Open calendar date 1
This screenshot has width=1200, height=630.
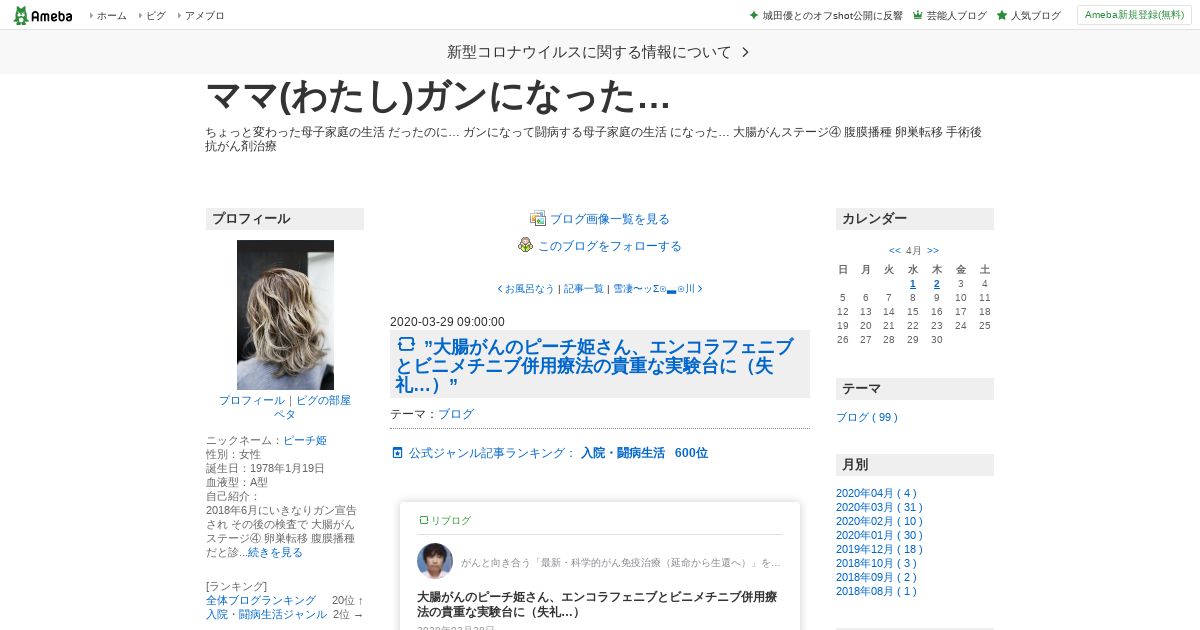(913, 284)
